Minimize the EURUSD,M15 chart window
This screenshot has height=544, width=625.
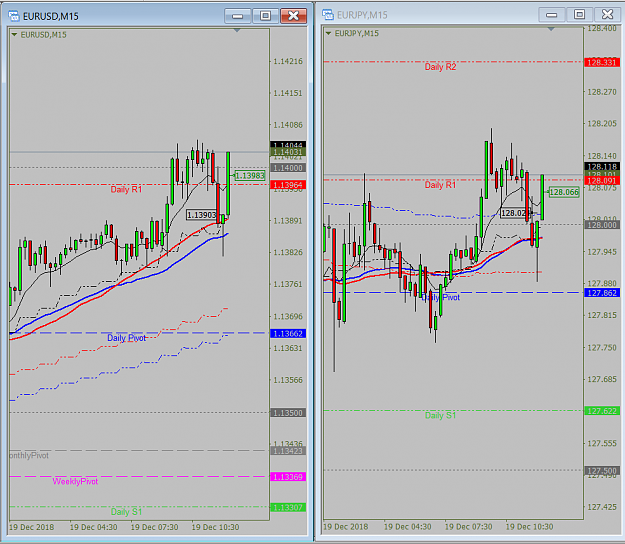238,16
